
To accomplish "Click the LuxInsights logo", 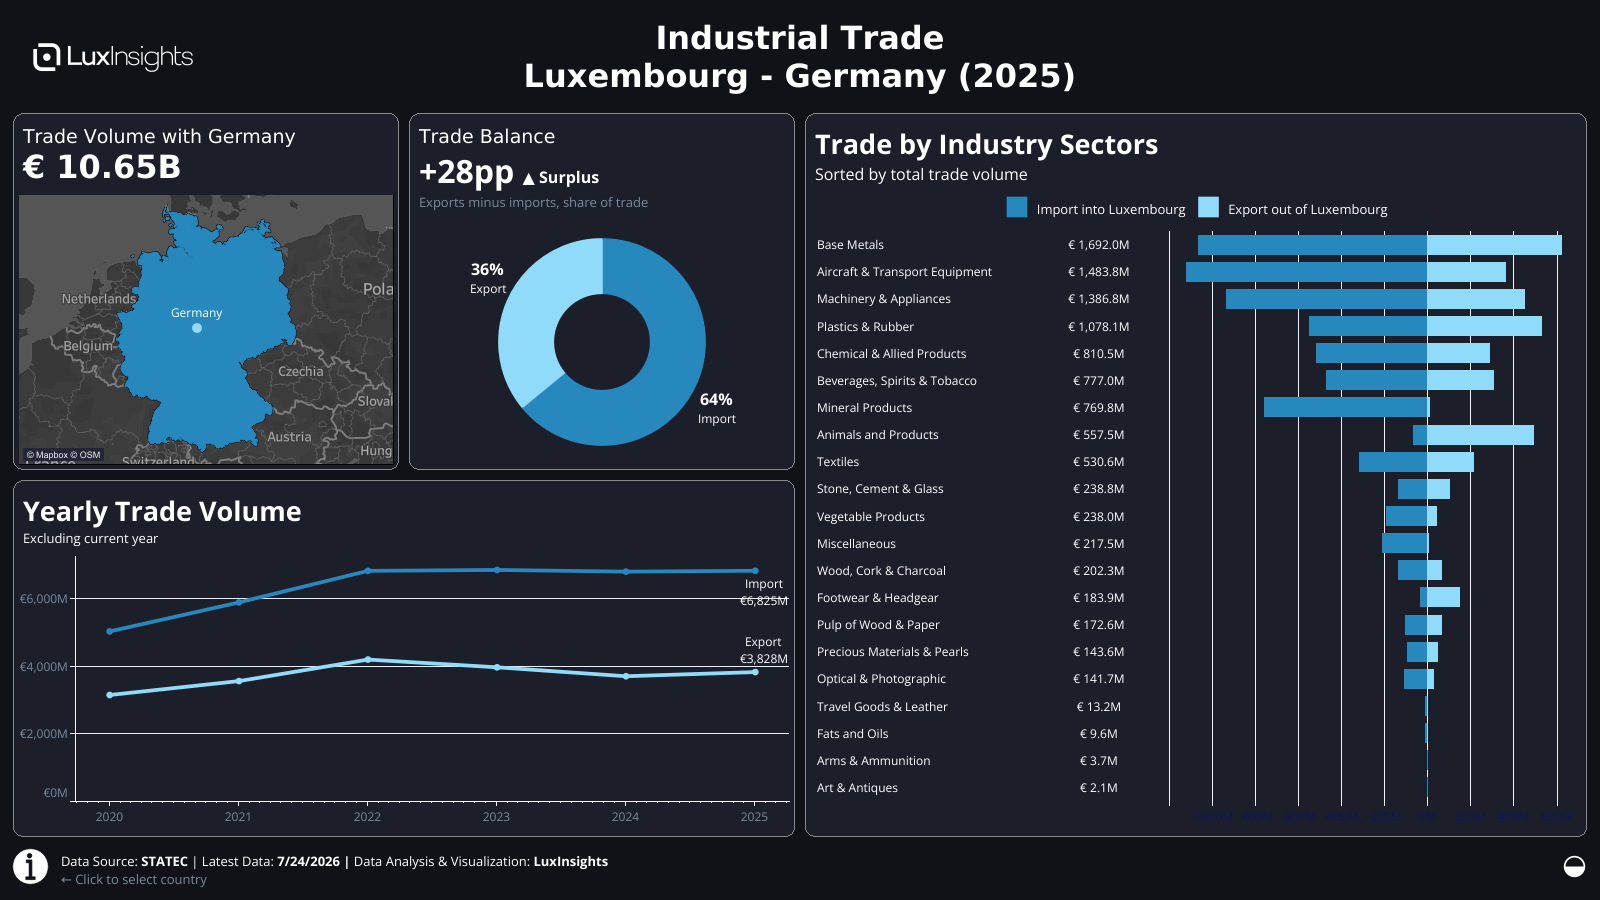I will pos(113,57).
